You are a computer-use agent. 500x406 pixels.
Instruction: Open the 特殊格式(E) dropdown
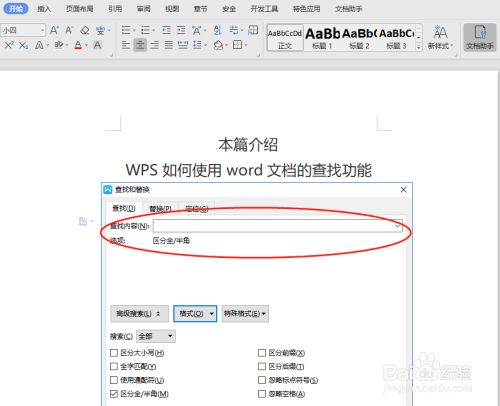pyautogui.click(x=245, y=314)
